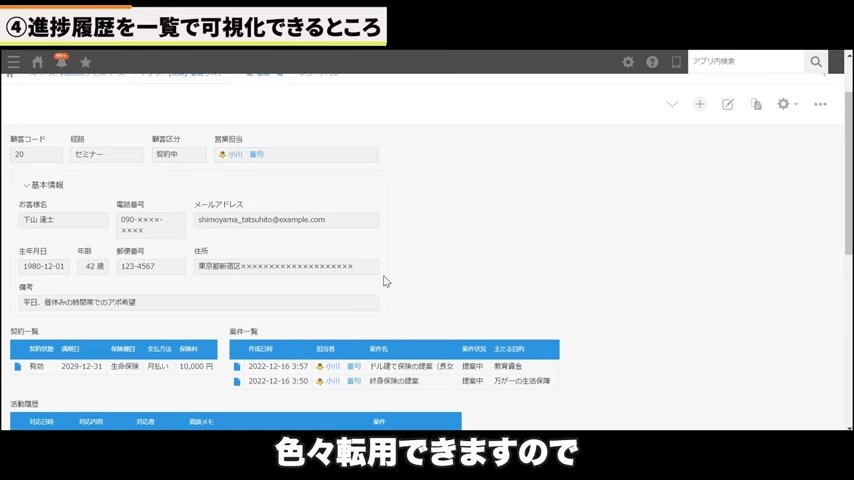Viewport: 854px width, 480px height.
Task: Collapse the 基本情報 group
Action: [43, 185]
